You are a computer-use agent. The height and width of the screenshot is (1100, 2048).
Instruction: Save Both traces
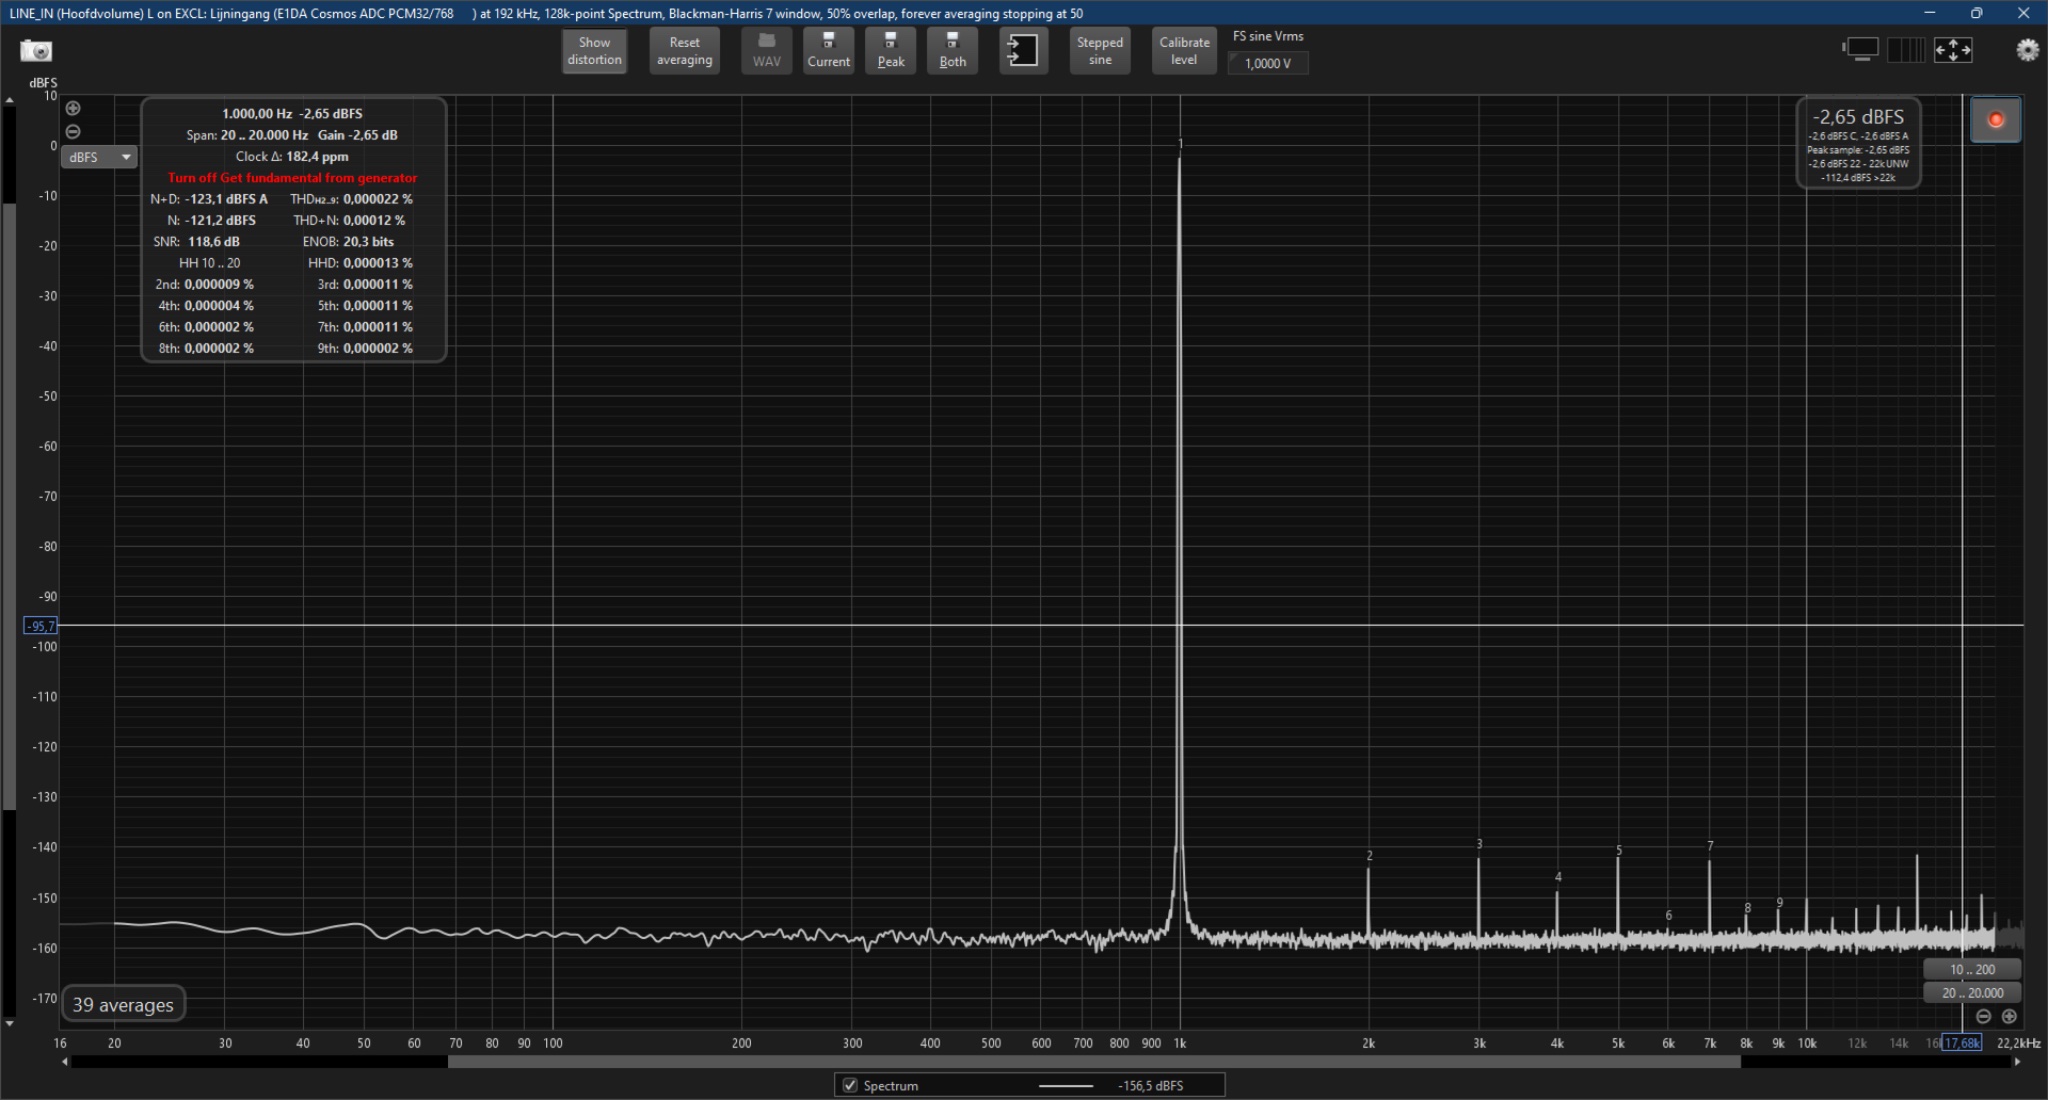(x=952, y=51)
